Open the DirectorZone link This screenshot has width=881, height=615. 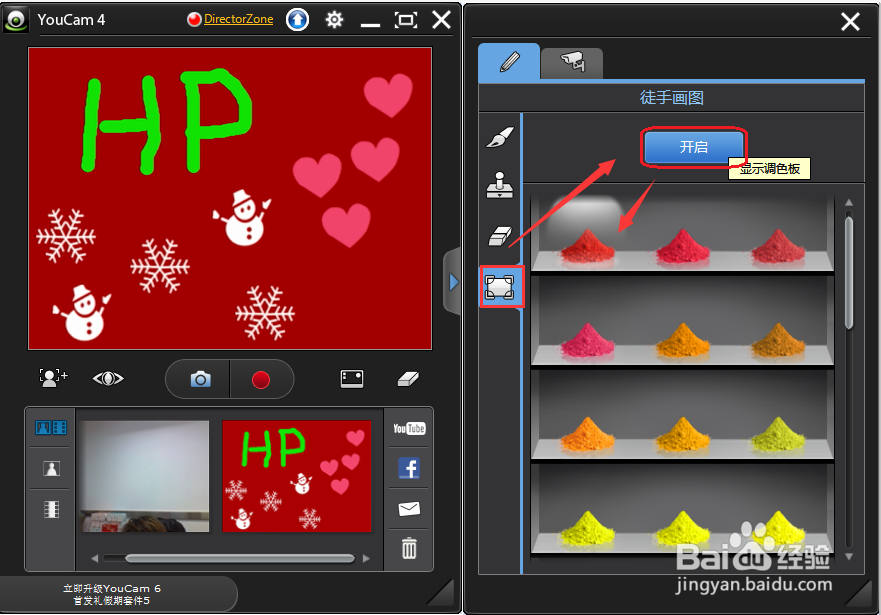[238, 19]
